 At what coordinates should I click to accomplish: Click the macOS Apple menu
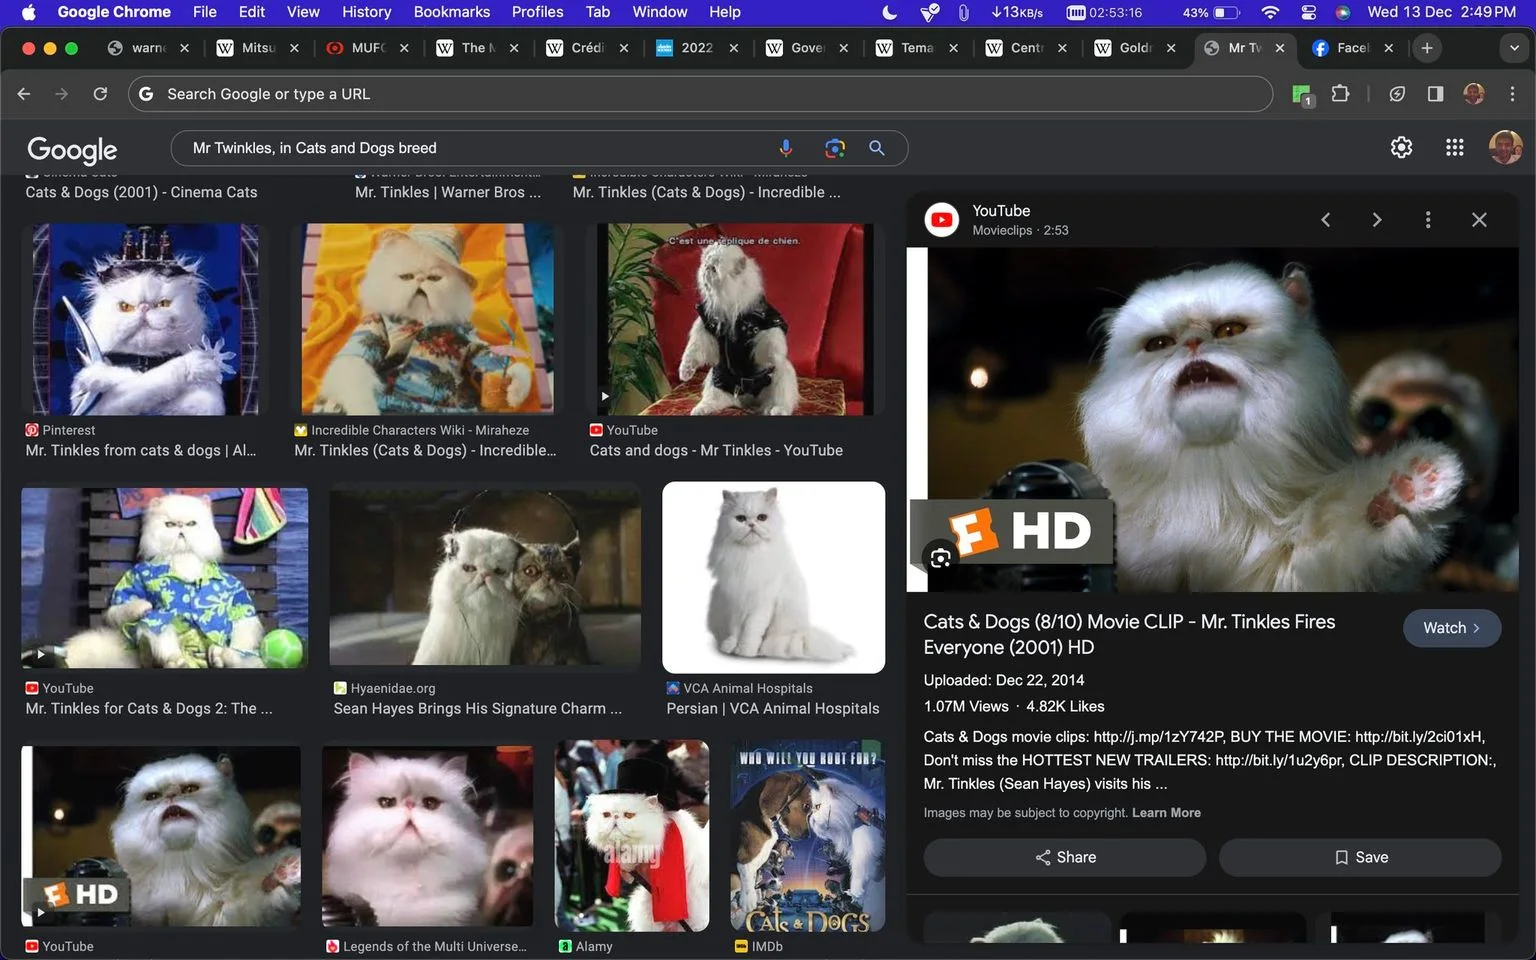click(28, 12)
